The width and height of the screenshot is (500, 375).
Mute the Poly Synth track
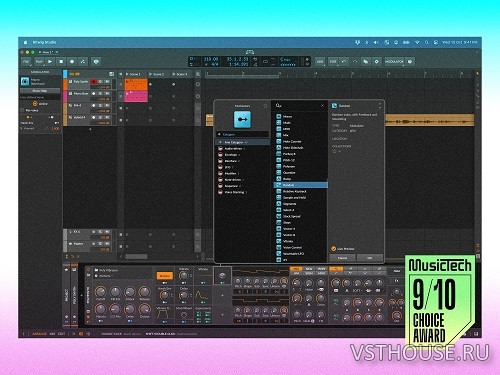tap(107, 82)
